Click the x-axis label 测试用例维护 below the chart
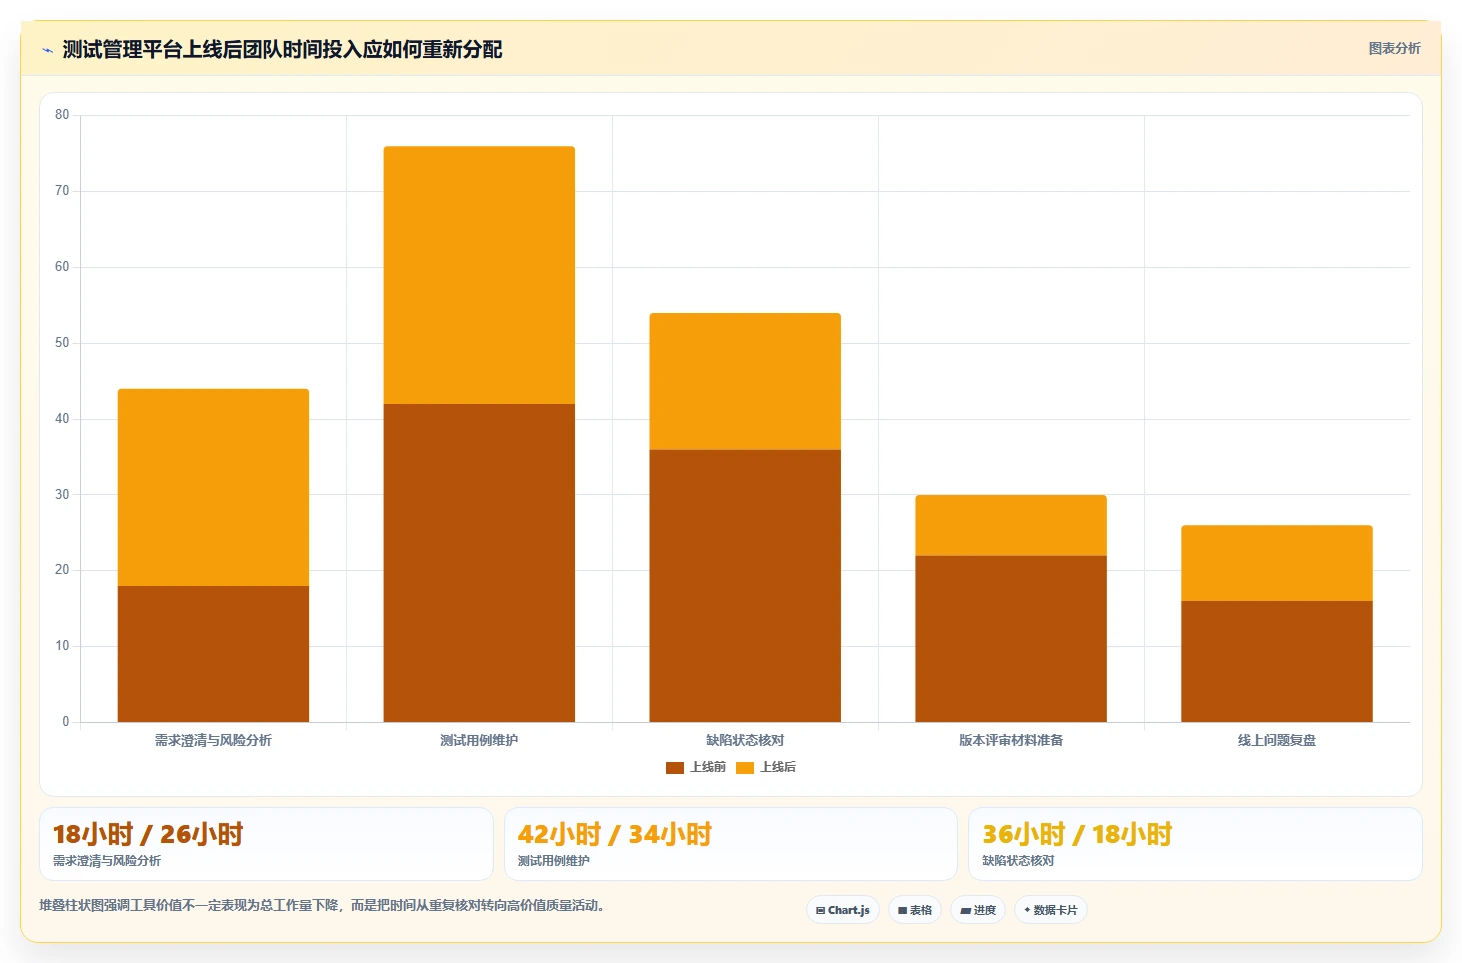Screen dimensions: 1462x963 [479, 740]
